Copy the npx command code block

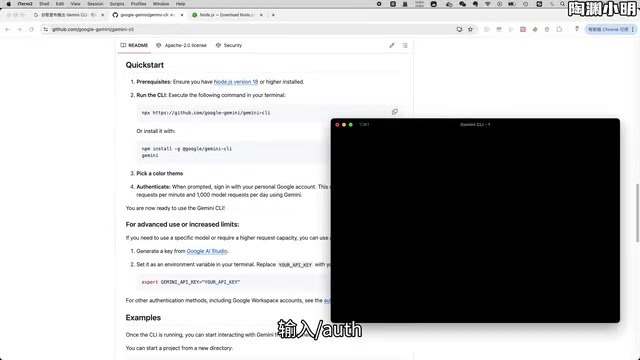(x=394, y=112)
